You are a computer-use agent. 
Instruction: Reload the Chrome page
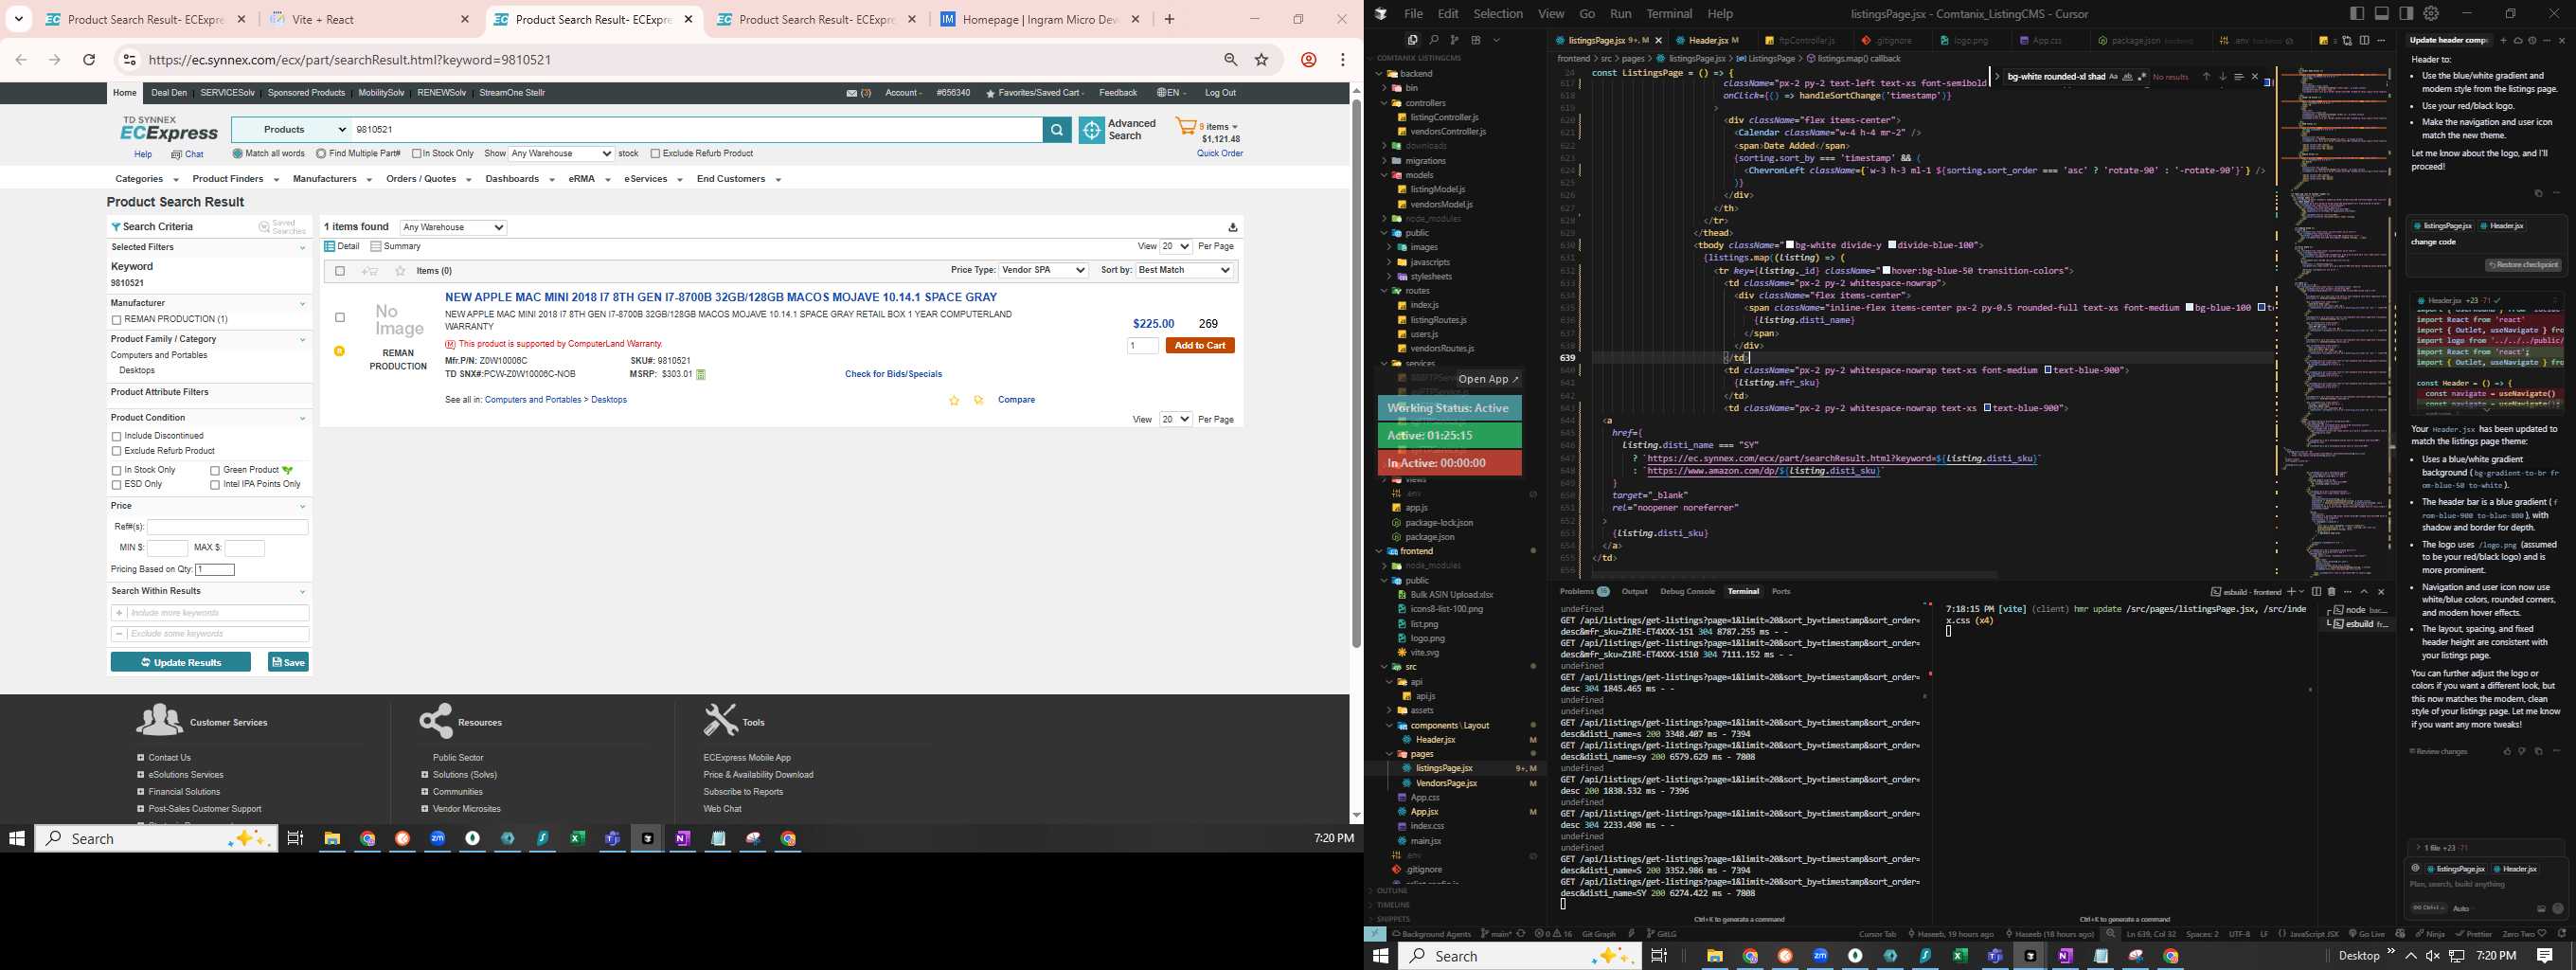tap(89, 60)
